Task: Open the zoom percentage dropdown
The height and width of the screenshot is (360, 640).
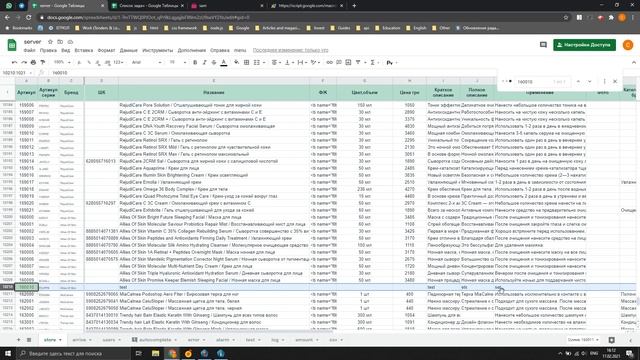Action: tap(62, 62)
